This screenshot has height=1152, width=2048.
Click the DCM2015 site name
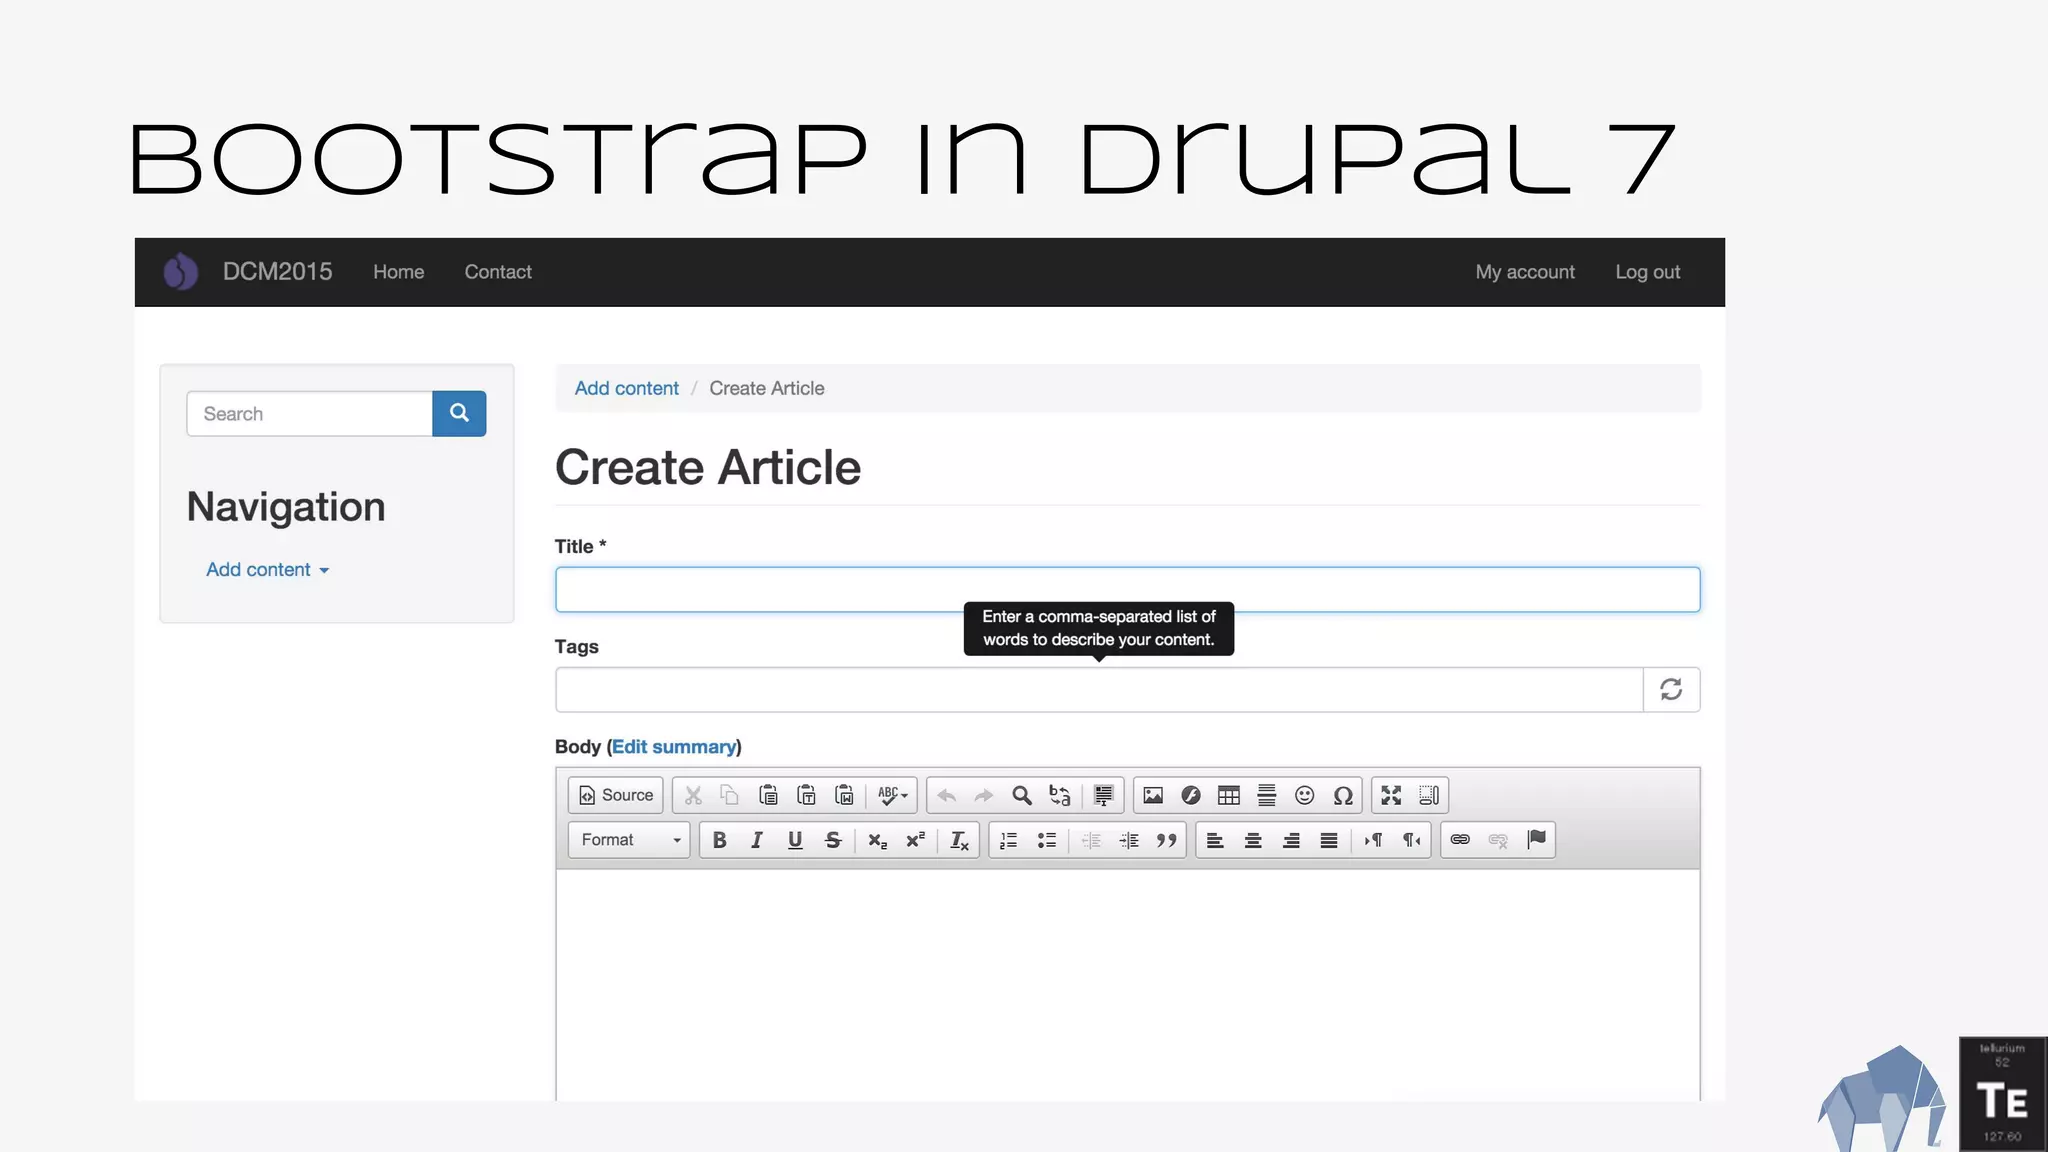point(277,272)
